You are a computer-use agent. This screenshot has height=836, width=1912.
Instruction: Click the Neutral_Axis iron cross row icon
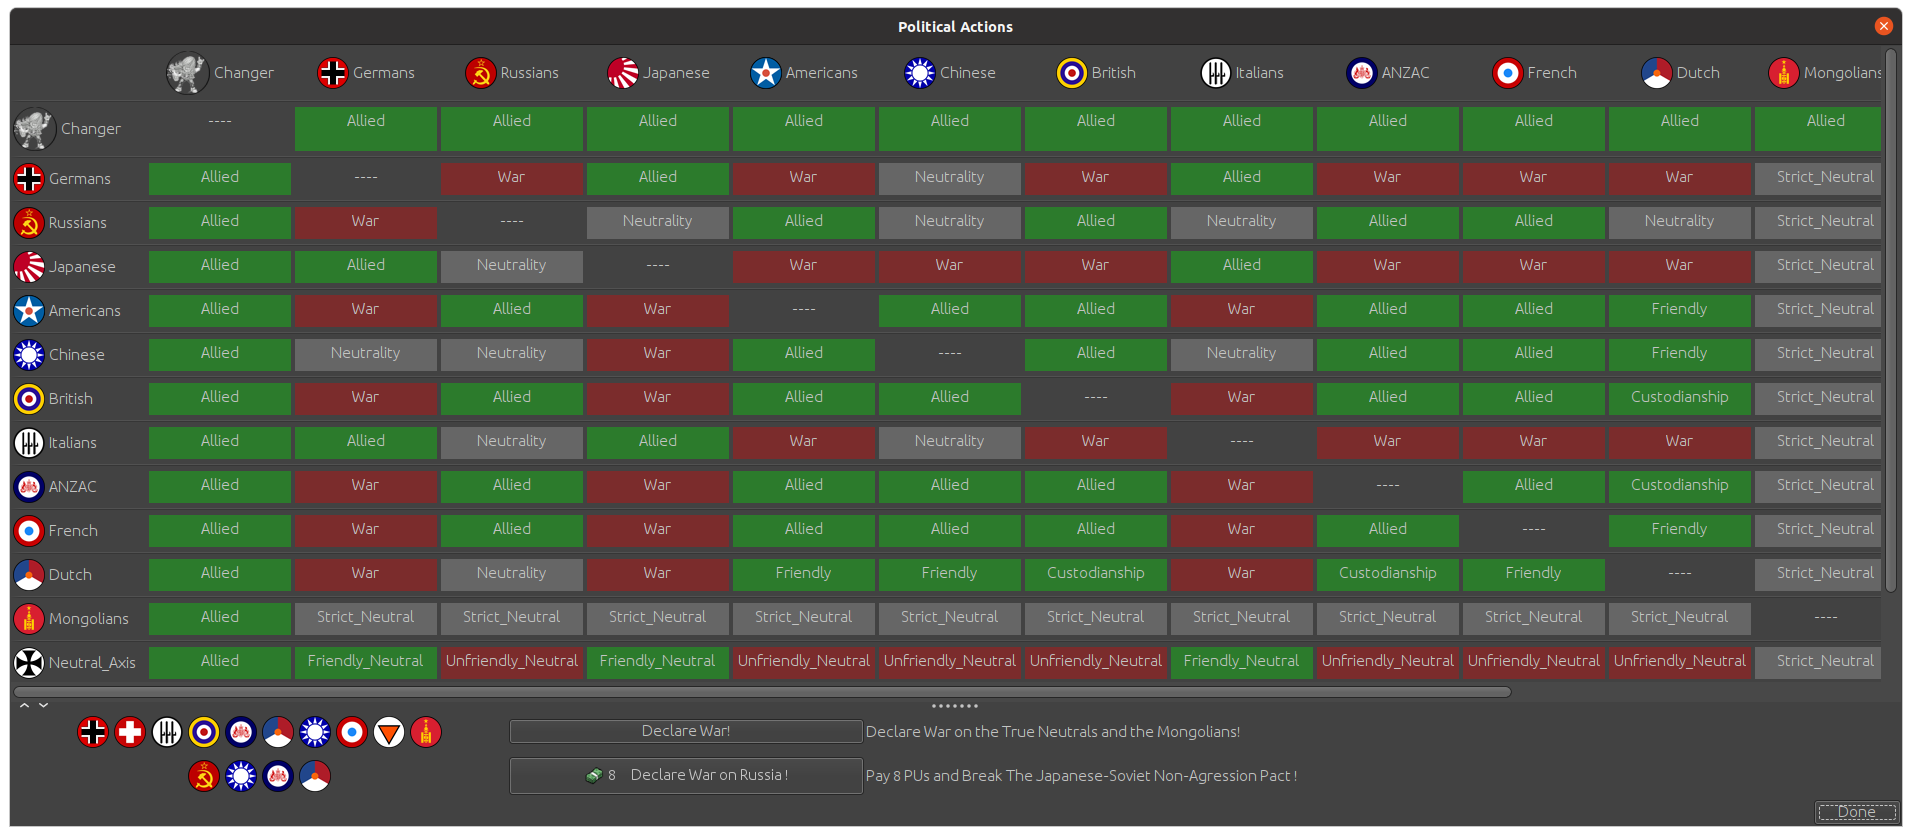click(29, 663)
